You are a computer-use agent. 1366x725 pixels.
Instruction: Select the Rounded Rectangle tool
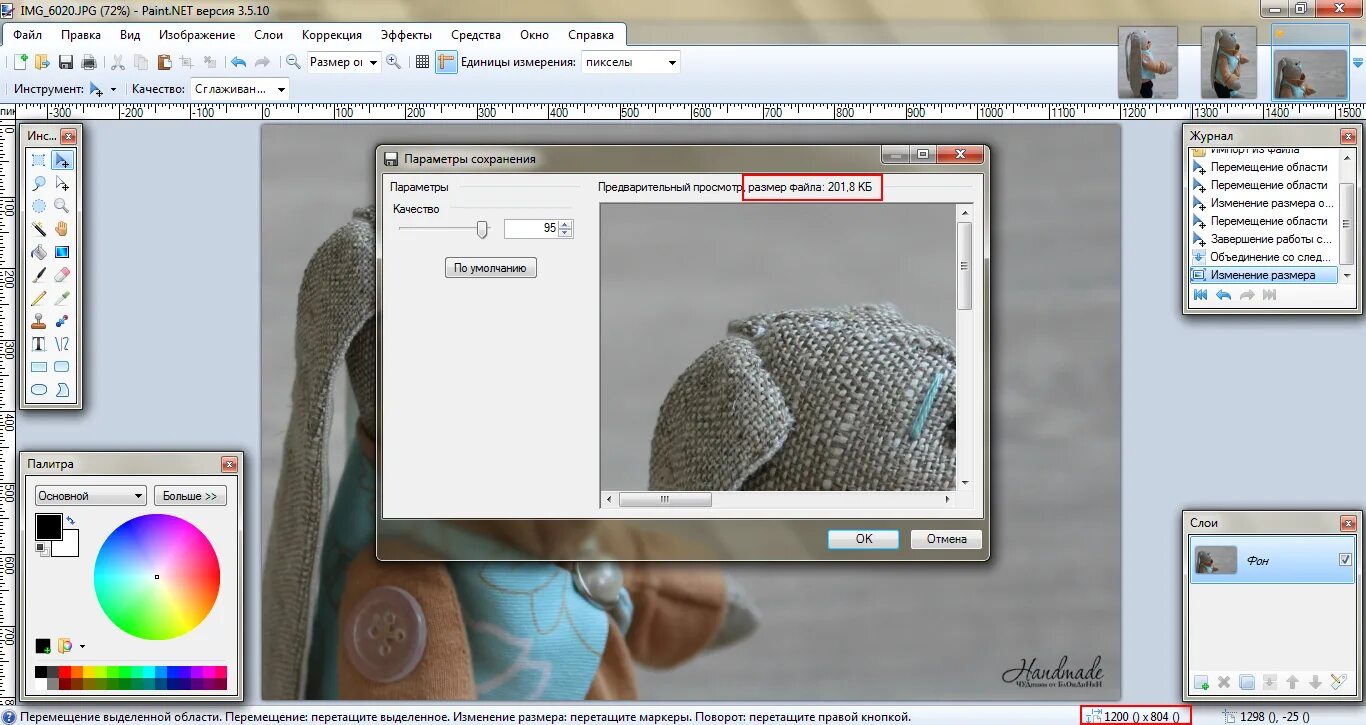[62, 367]
